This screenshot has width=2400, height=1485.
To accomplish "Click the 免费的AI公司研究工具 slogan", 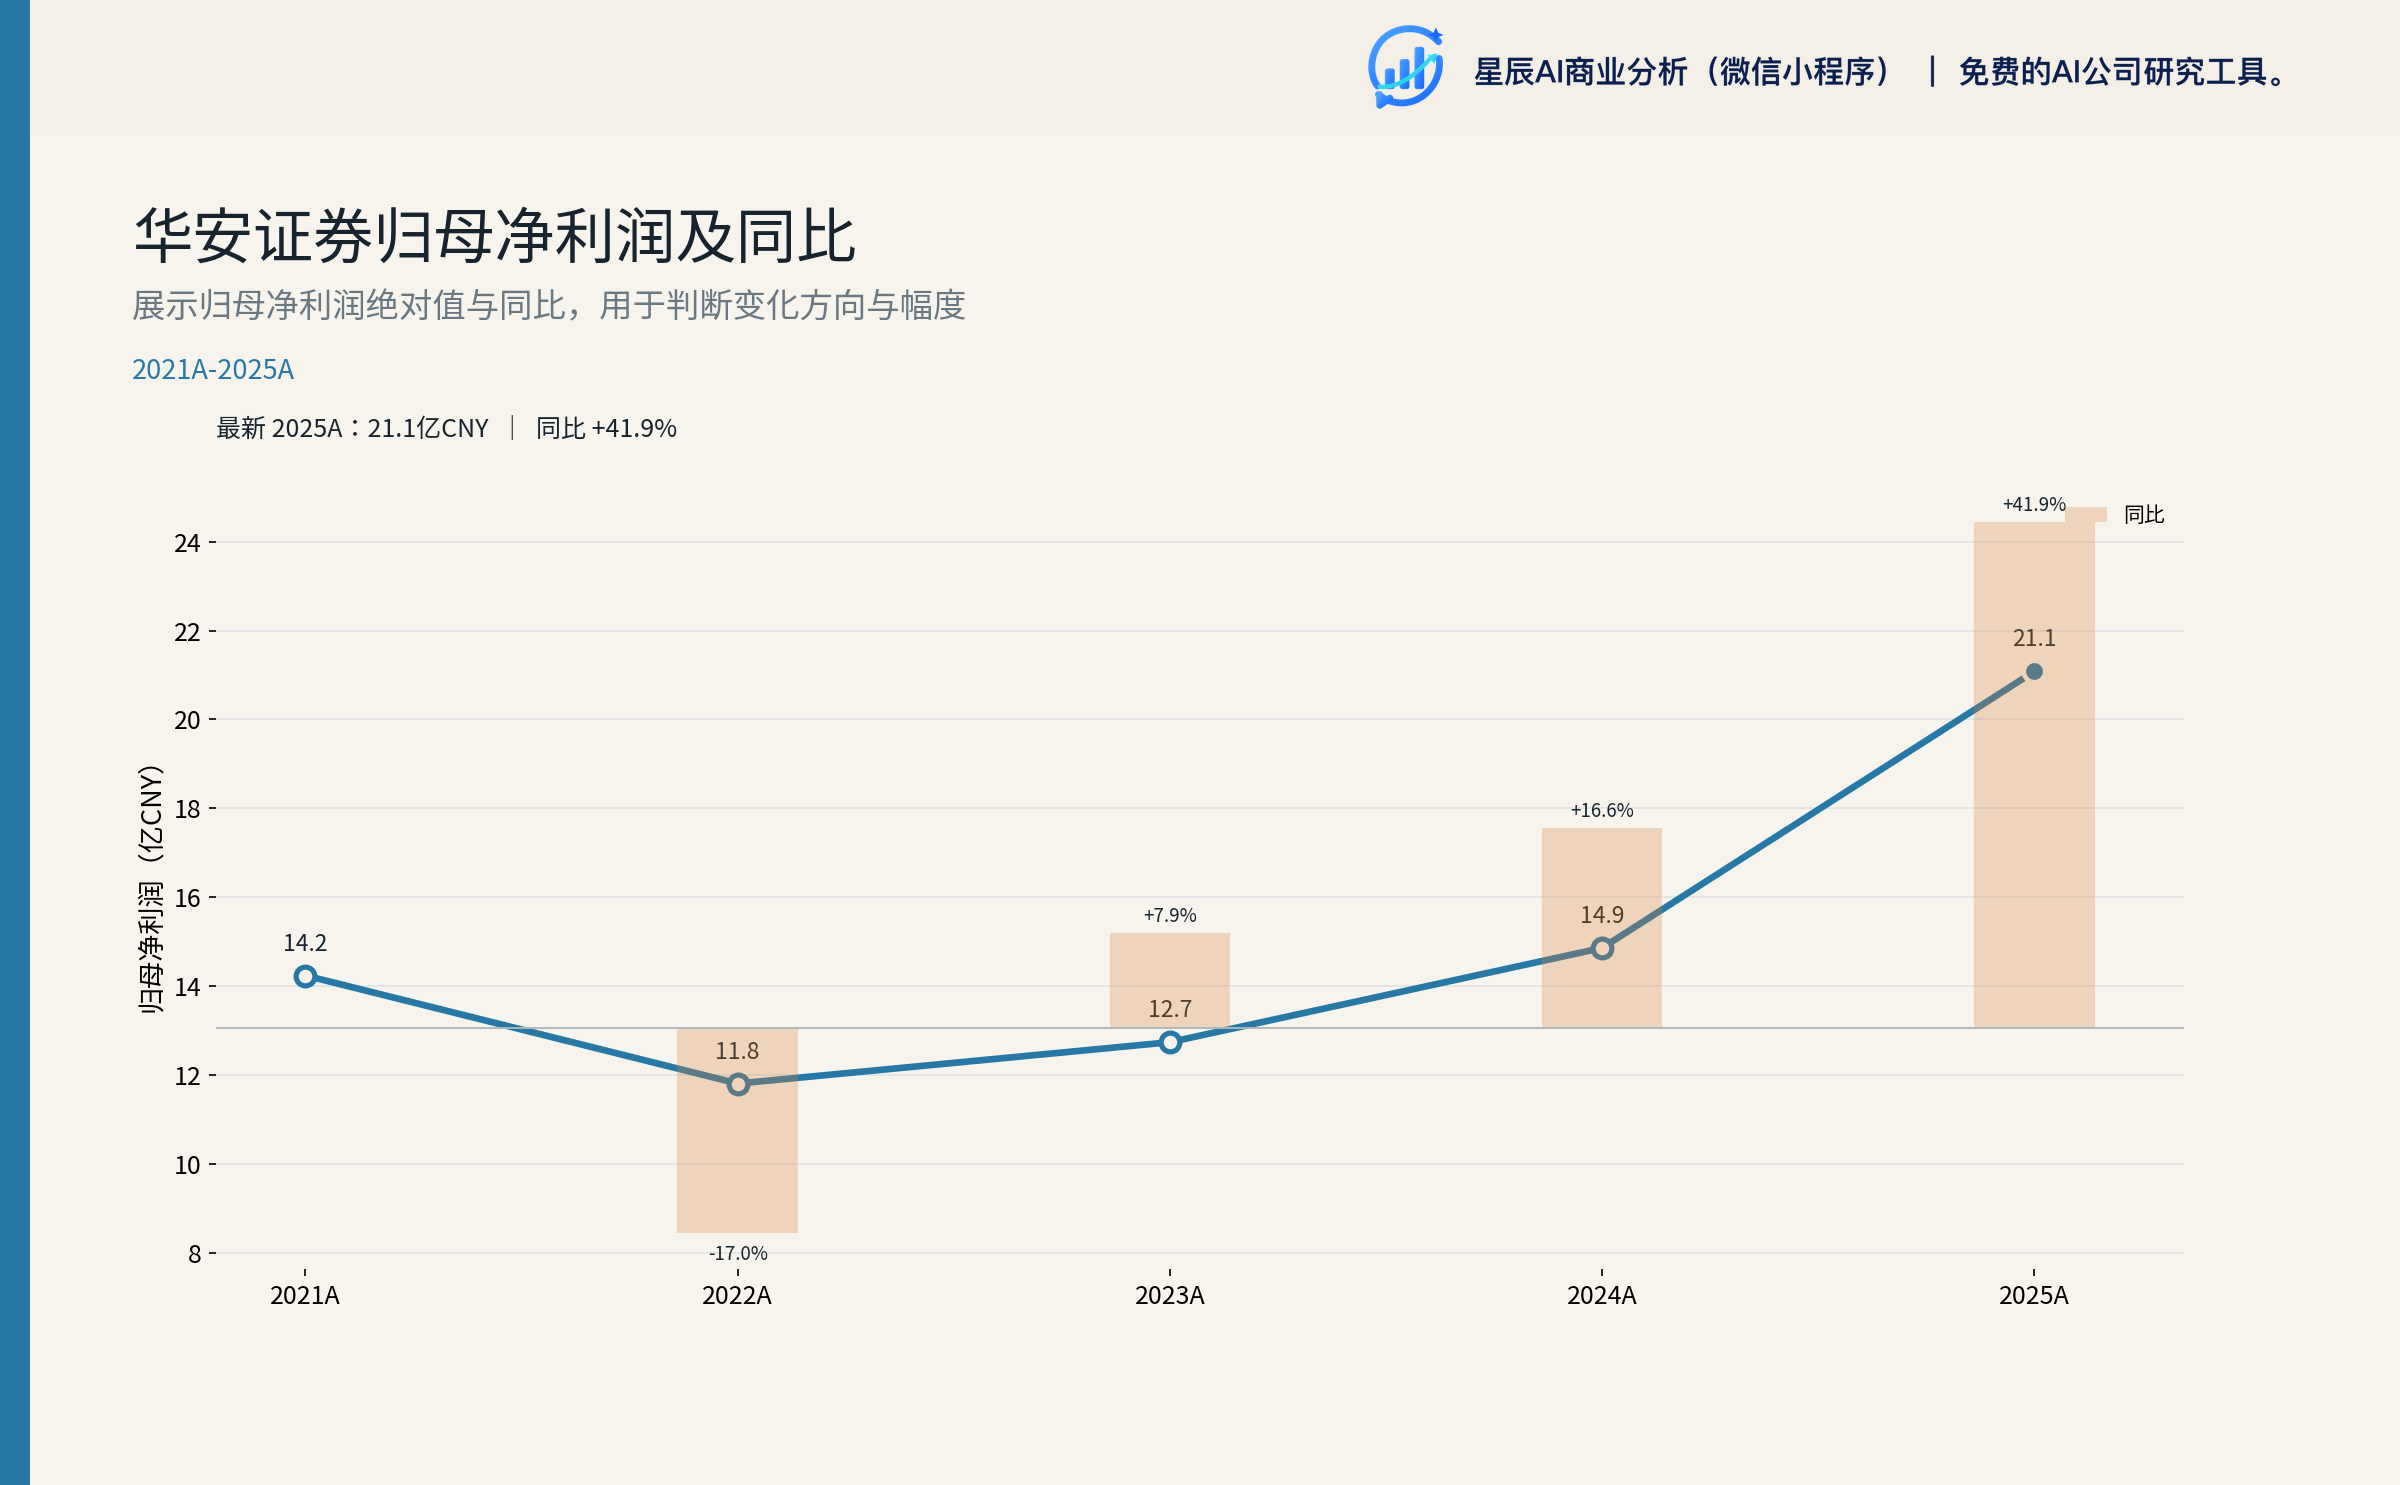I will coord(2121,72).
